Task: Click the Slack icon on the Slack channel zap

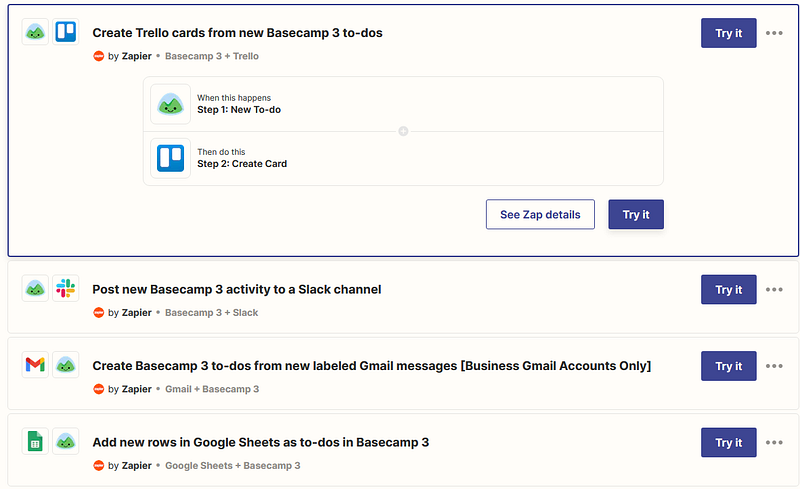Action: pos(66,288)
